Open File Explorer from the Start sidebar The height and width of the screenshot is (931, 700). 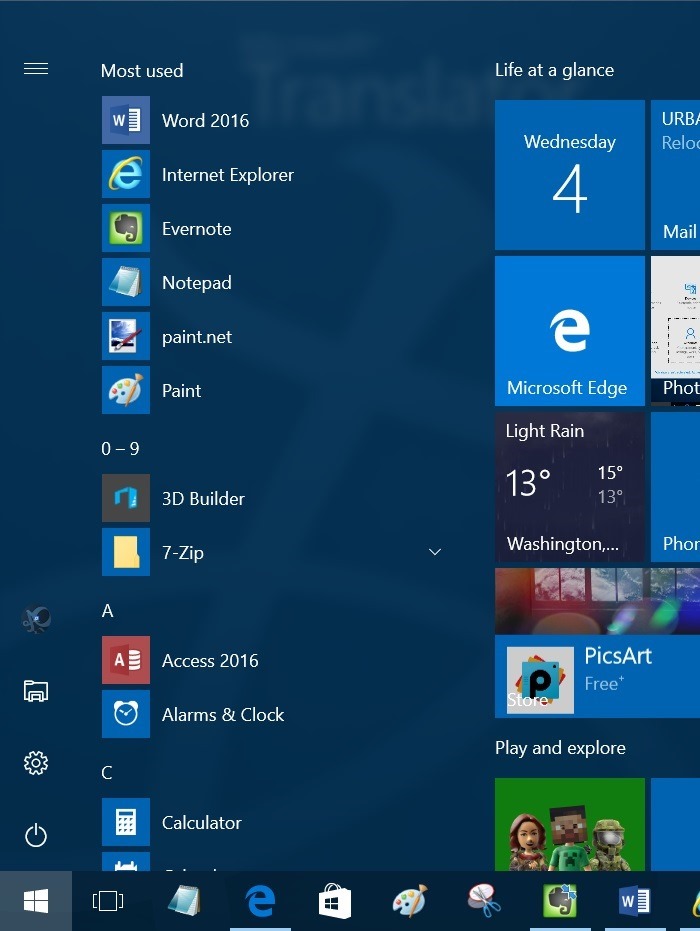[36, 691]
